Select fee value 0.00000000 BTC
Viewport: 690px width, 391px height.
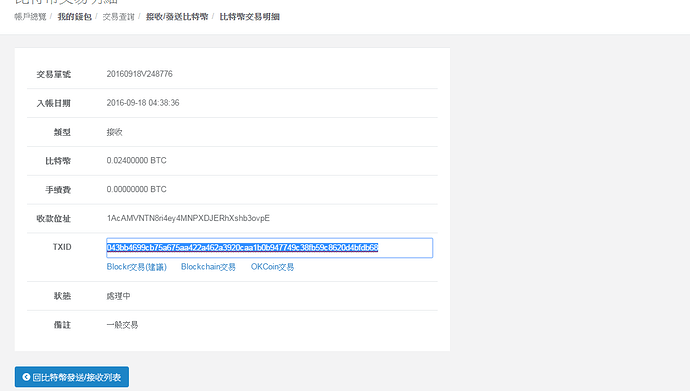tap(136, 190)
